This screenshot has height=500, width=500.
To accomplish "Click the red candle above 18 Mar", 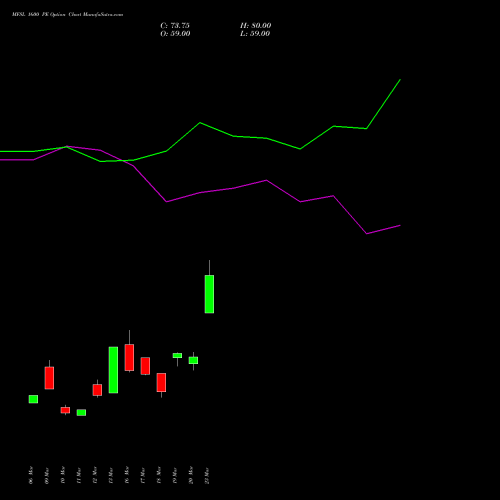I will tap(161, 382).
